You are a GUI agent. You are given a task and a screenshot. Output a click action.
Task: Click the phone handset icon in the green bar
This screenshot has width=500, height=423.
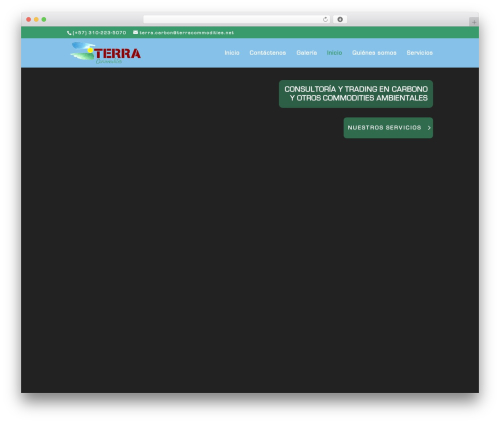(69, 33)
